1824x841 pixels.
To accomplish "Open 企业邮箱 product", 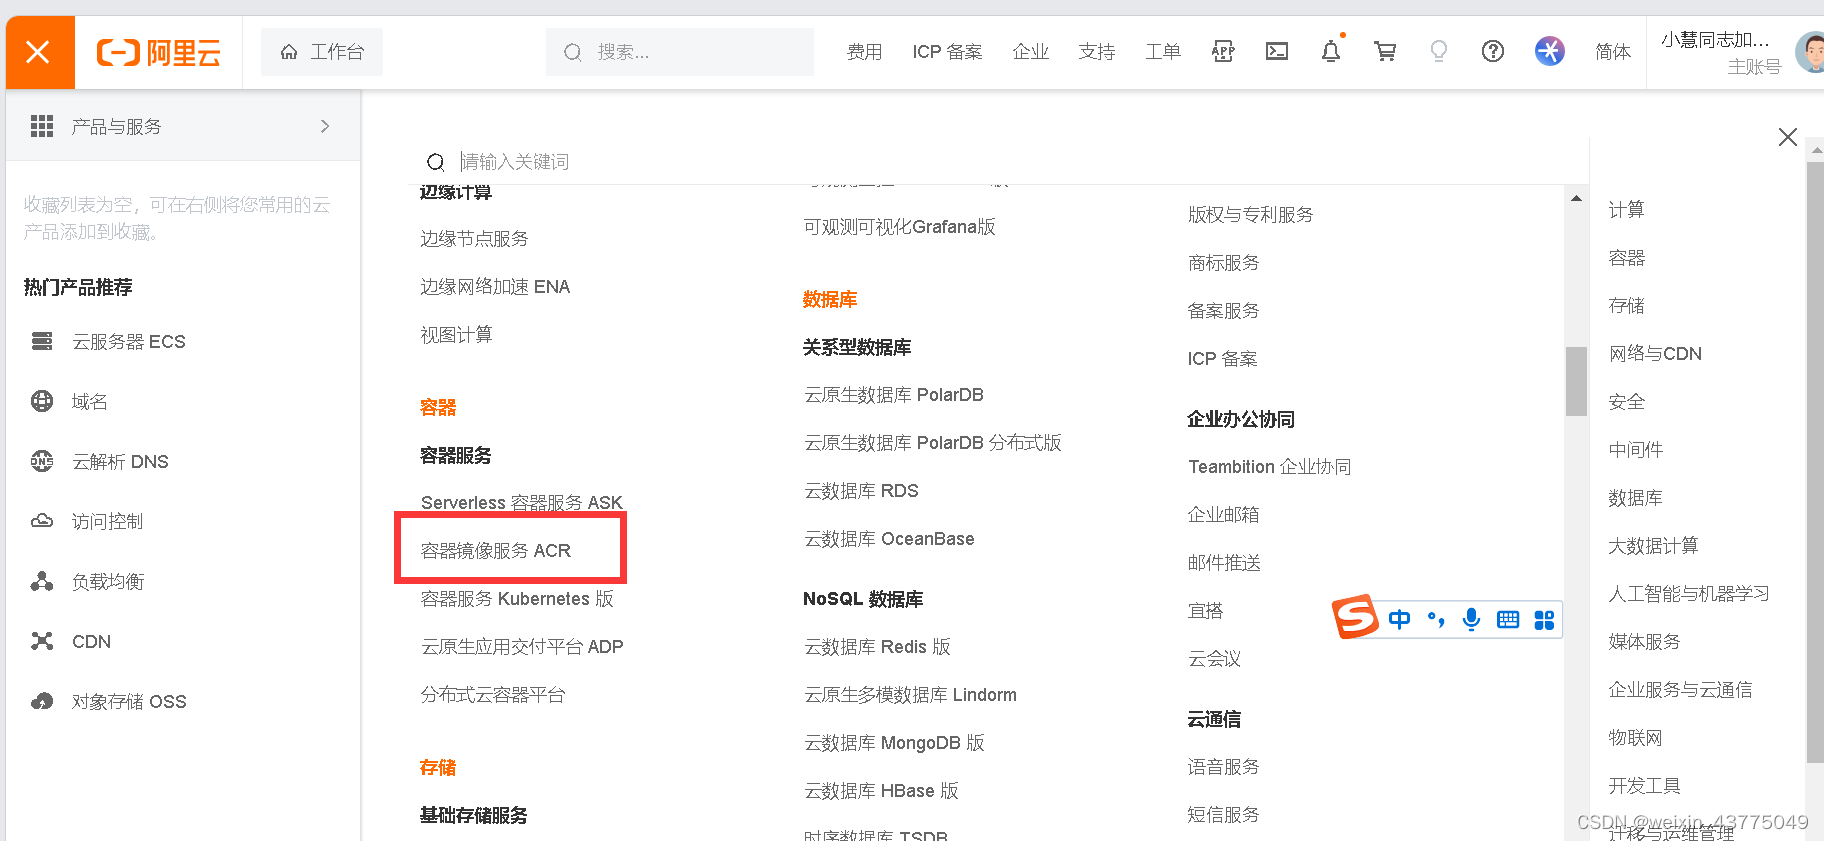I will click(x=1223, y=515).
